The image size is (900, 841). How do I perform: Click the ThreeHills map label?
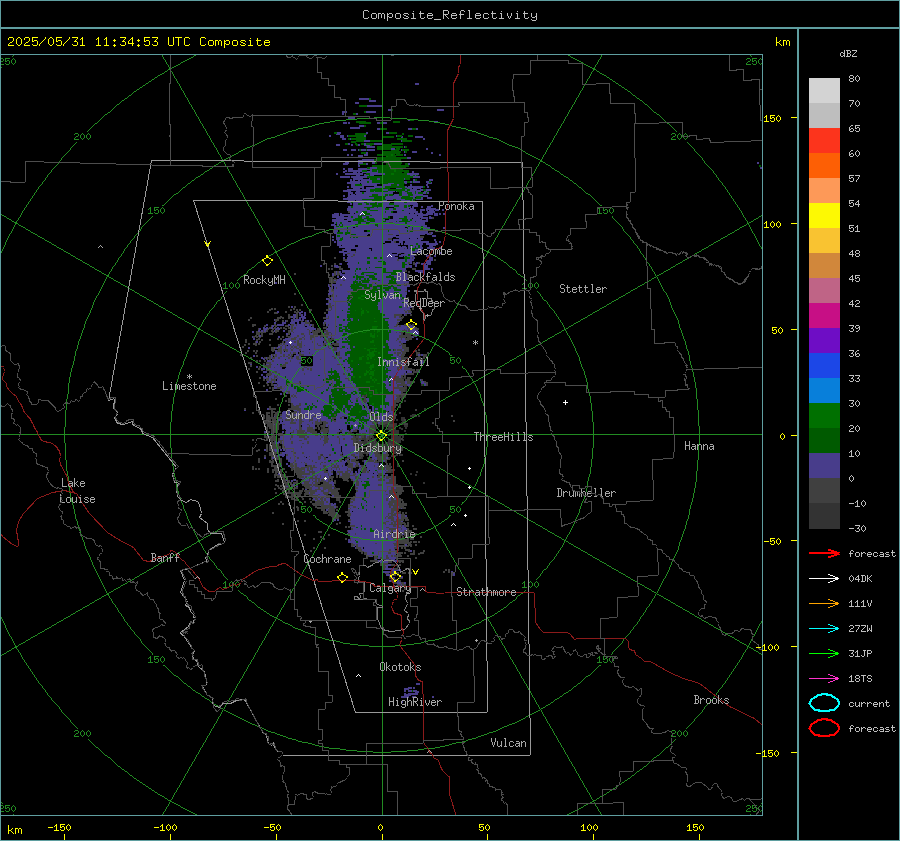pyautogui.click(x=503, y=437)
